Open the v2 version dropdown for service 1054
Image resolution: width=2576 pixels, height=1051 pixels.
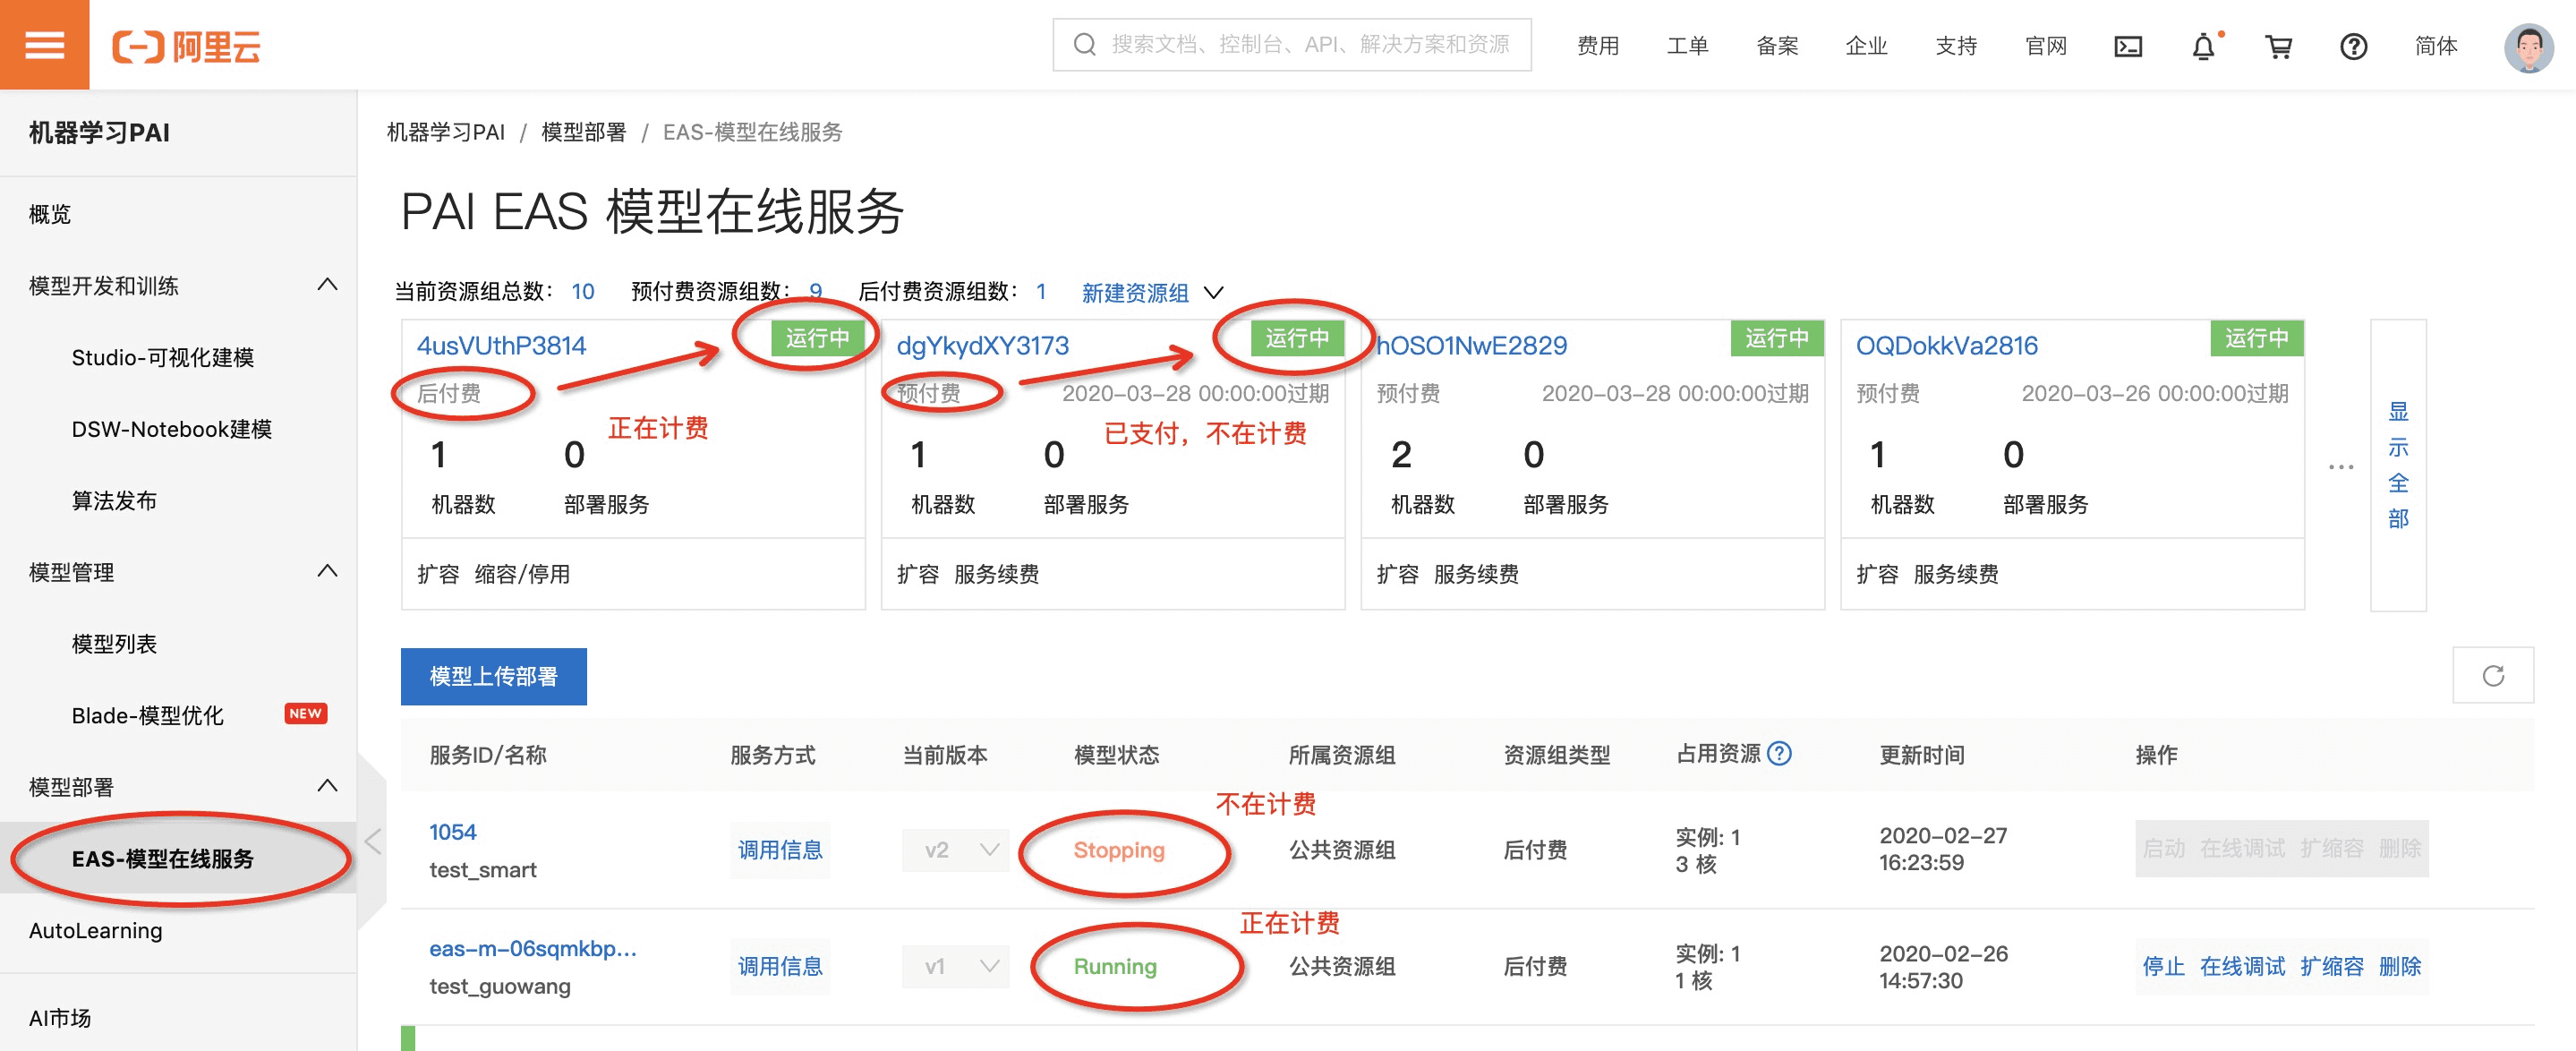click(x=955, y=849)
